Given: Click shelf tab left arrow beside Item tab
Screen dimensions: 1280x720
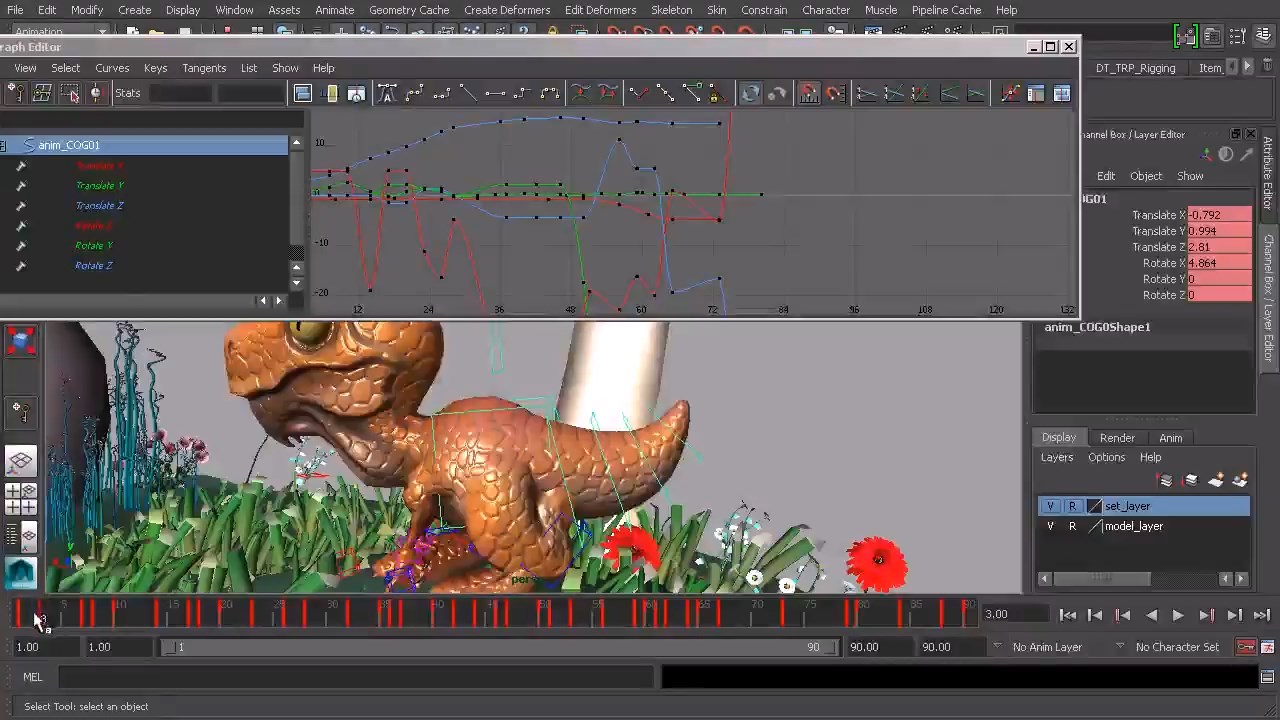Looking at the screenshot, I should pyautogui.click(x=1232, y=67).
